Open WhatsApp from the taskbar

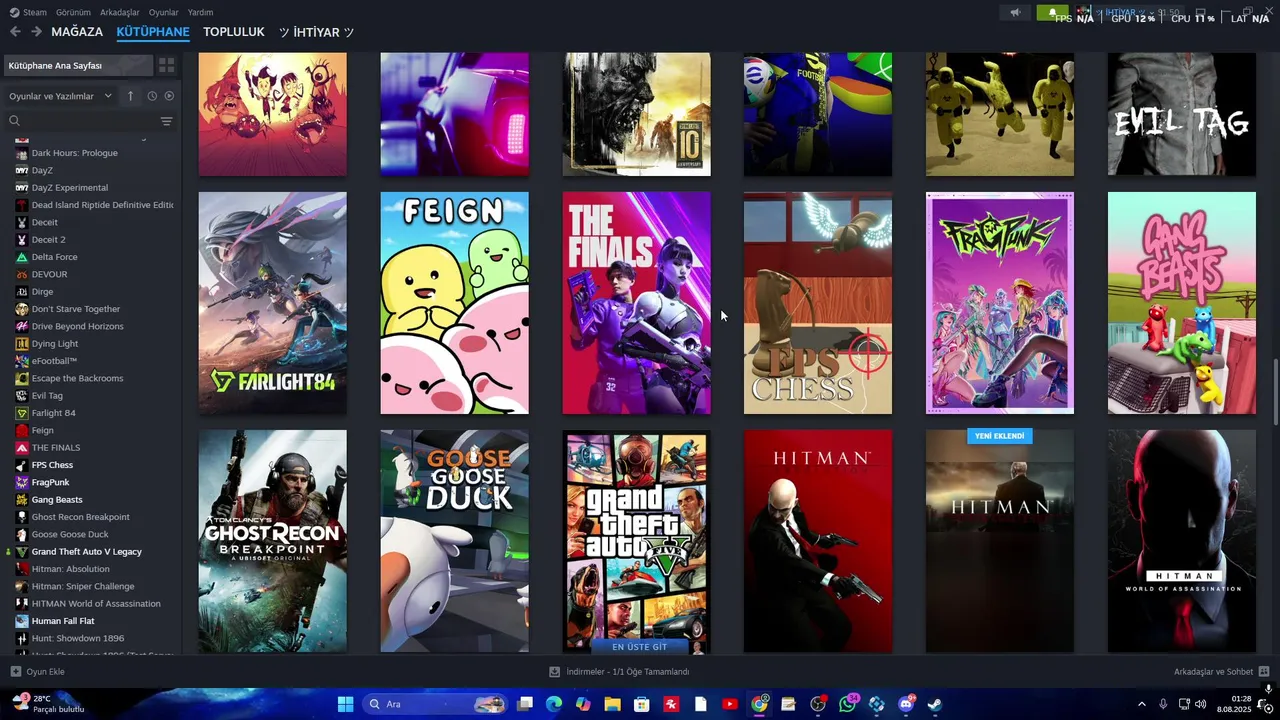point(848,704)
